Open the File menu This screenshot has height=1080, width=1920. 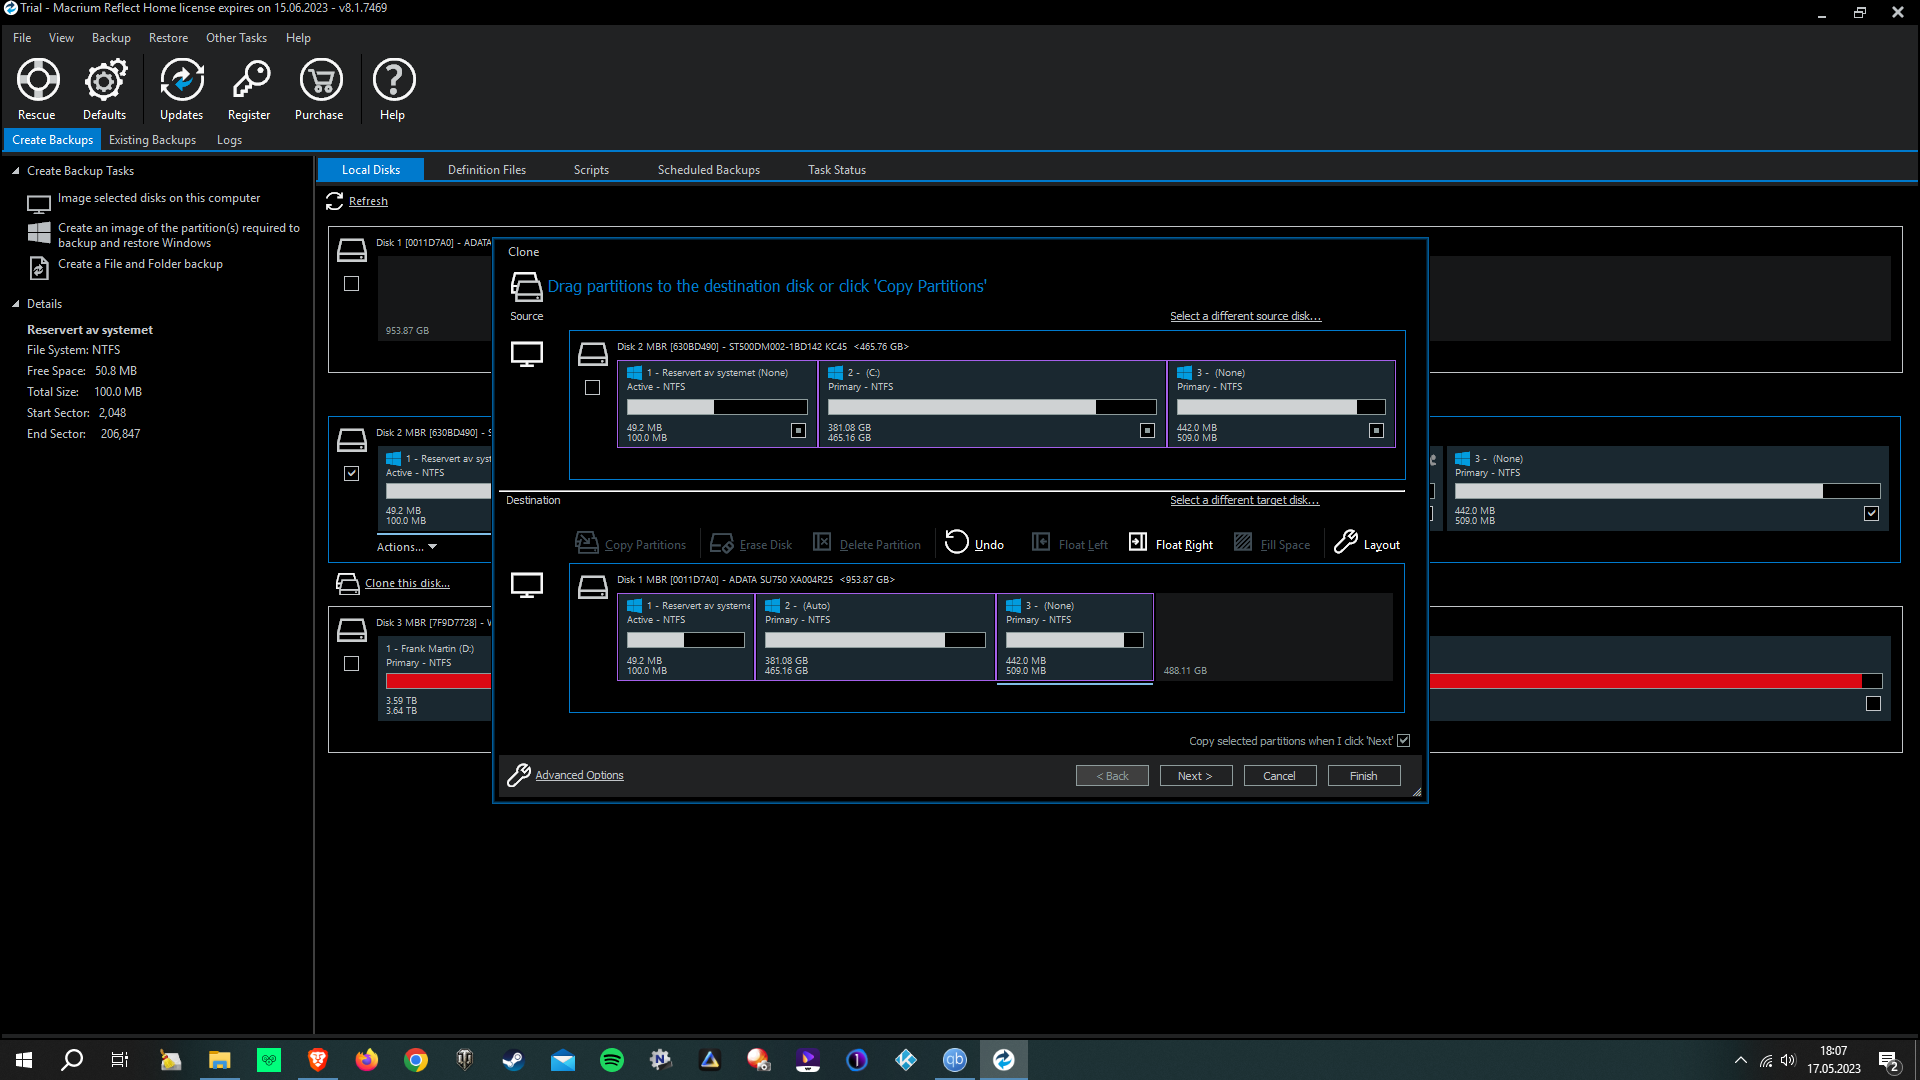(22, 38)
